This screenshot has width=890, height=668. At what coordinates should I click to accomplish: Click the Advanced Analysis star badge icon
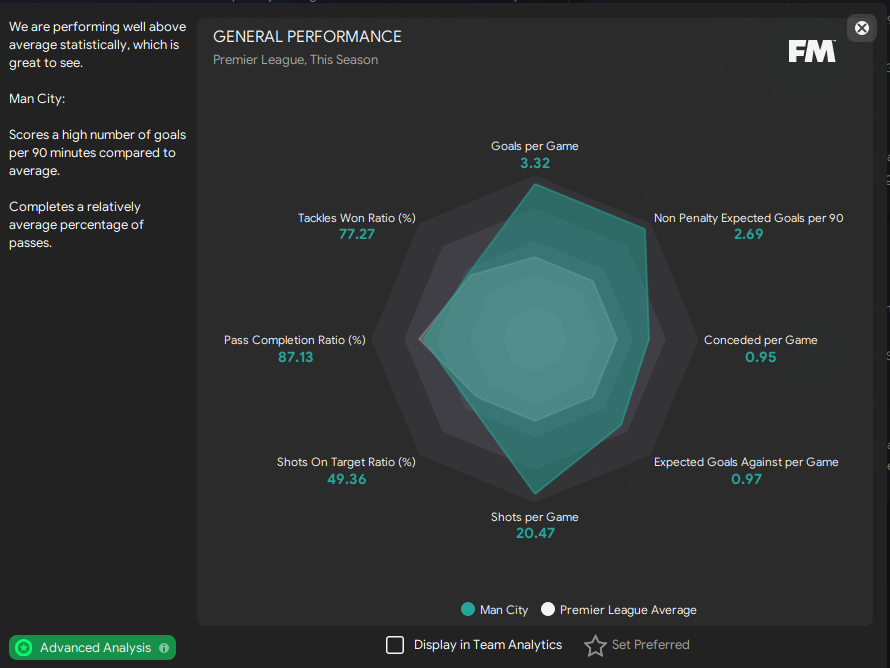[x=24, y=648]
